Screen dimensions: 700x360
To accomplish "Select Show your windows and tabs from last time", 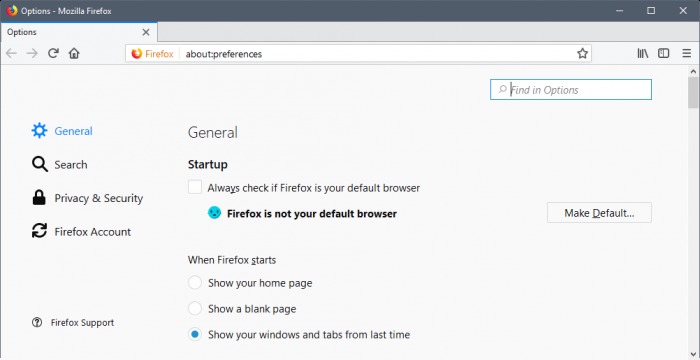I will [x=195, y=334].
